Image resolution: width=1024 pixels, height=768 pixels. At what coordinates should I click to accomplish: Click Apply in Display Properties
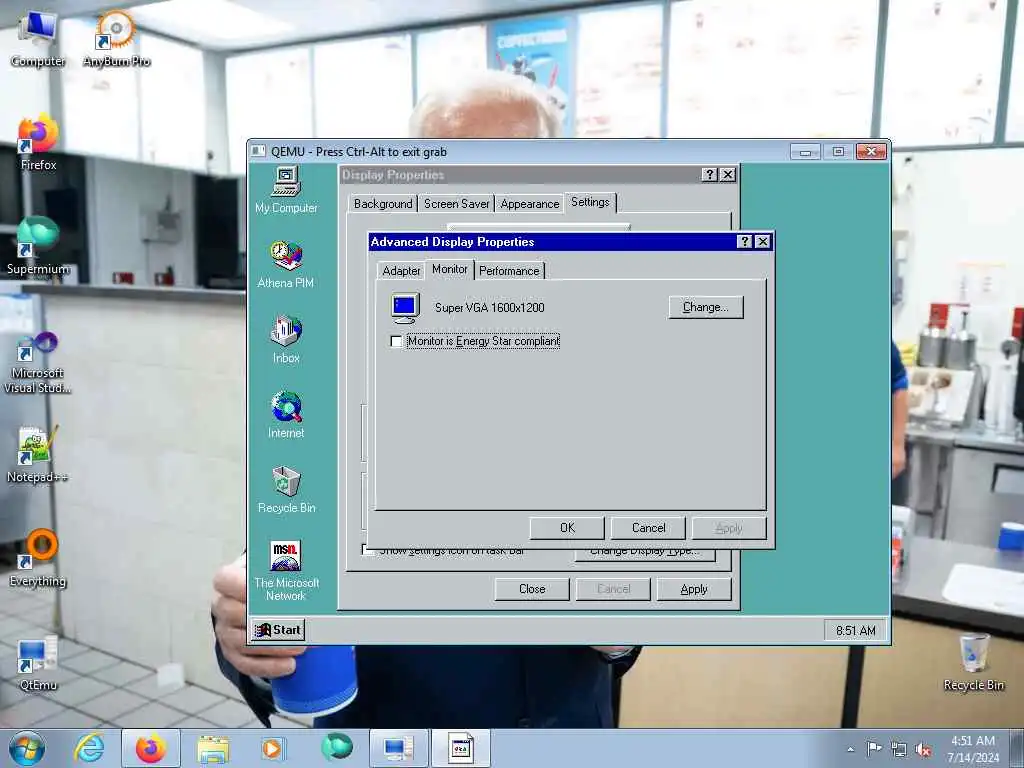694,589
